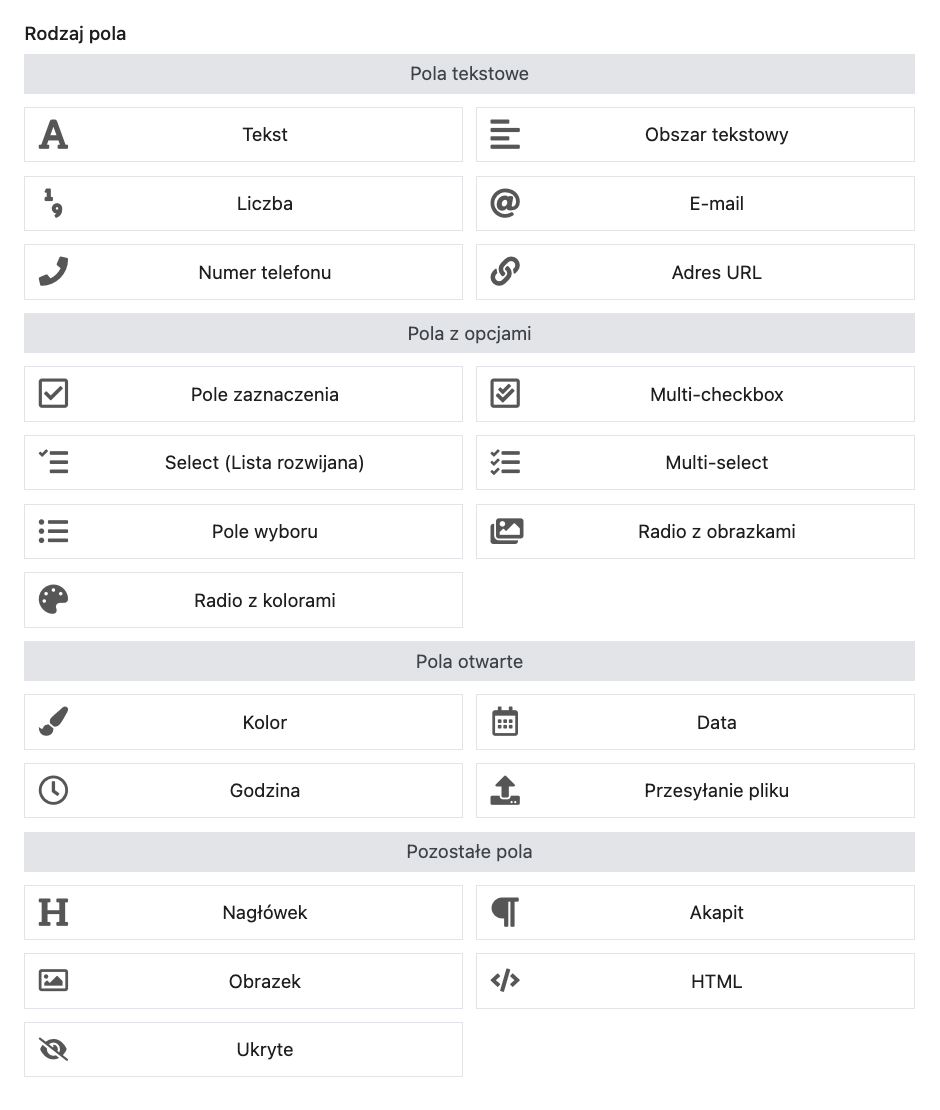Click the HTML code brackets icon
Image resolution: width=940 pixels, height=1110 pixels.
[x=505, y=981]
